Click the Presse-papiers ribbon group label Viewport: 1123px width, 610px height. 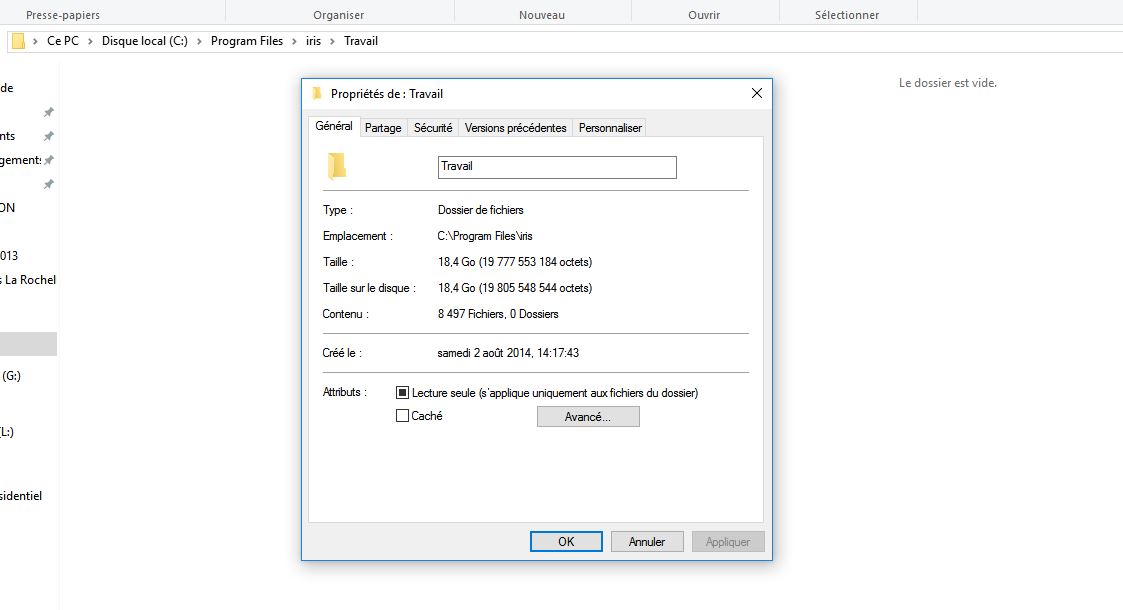63,15
